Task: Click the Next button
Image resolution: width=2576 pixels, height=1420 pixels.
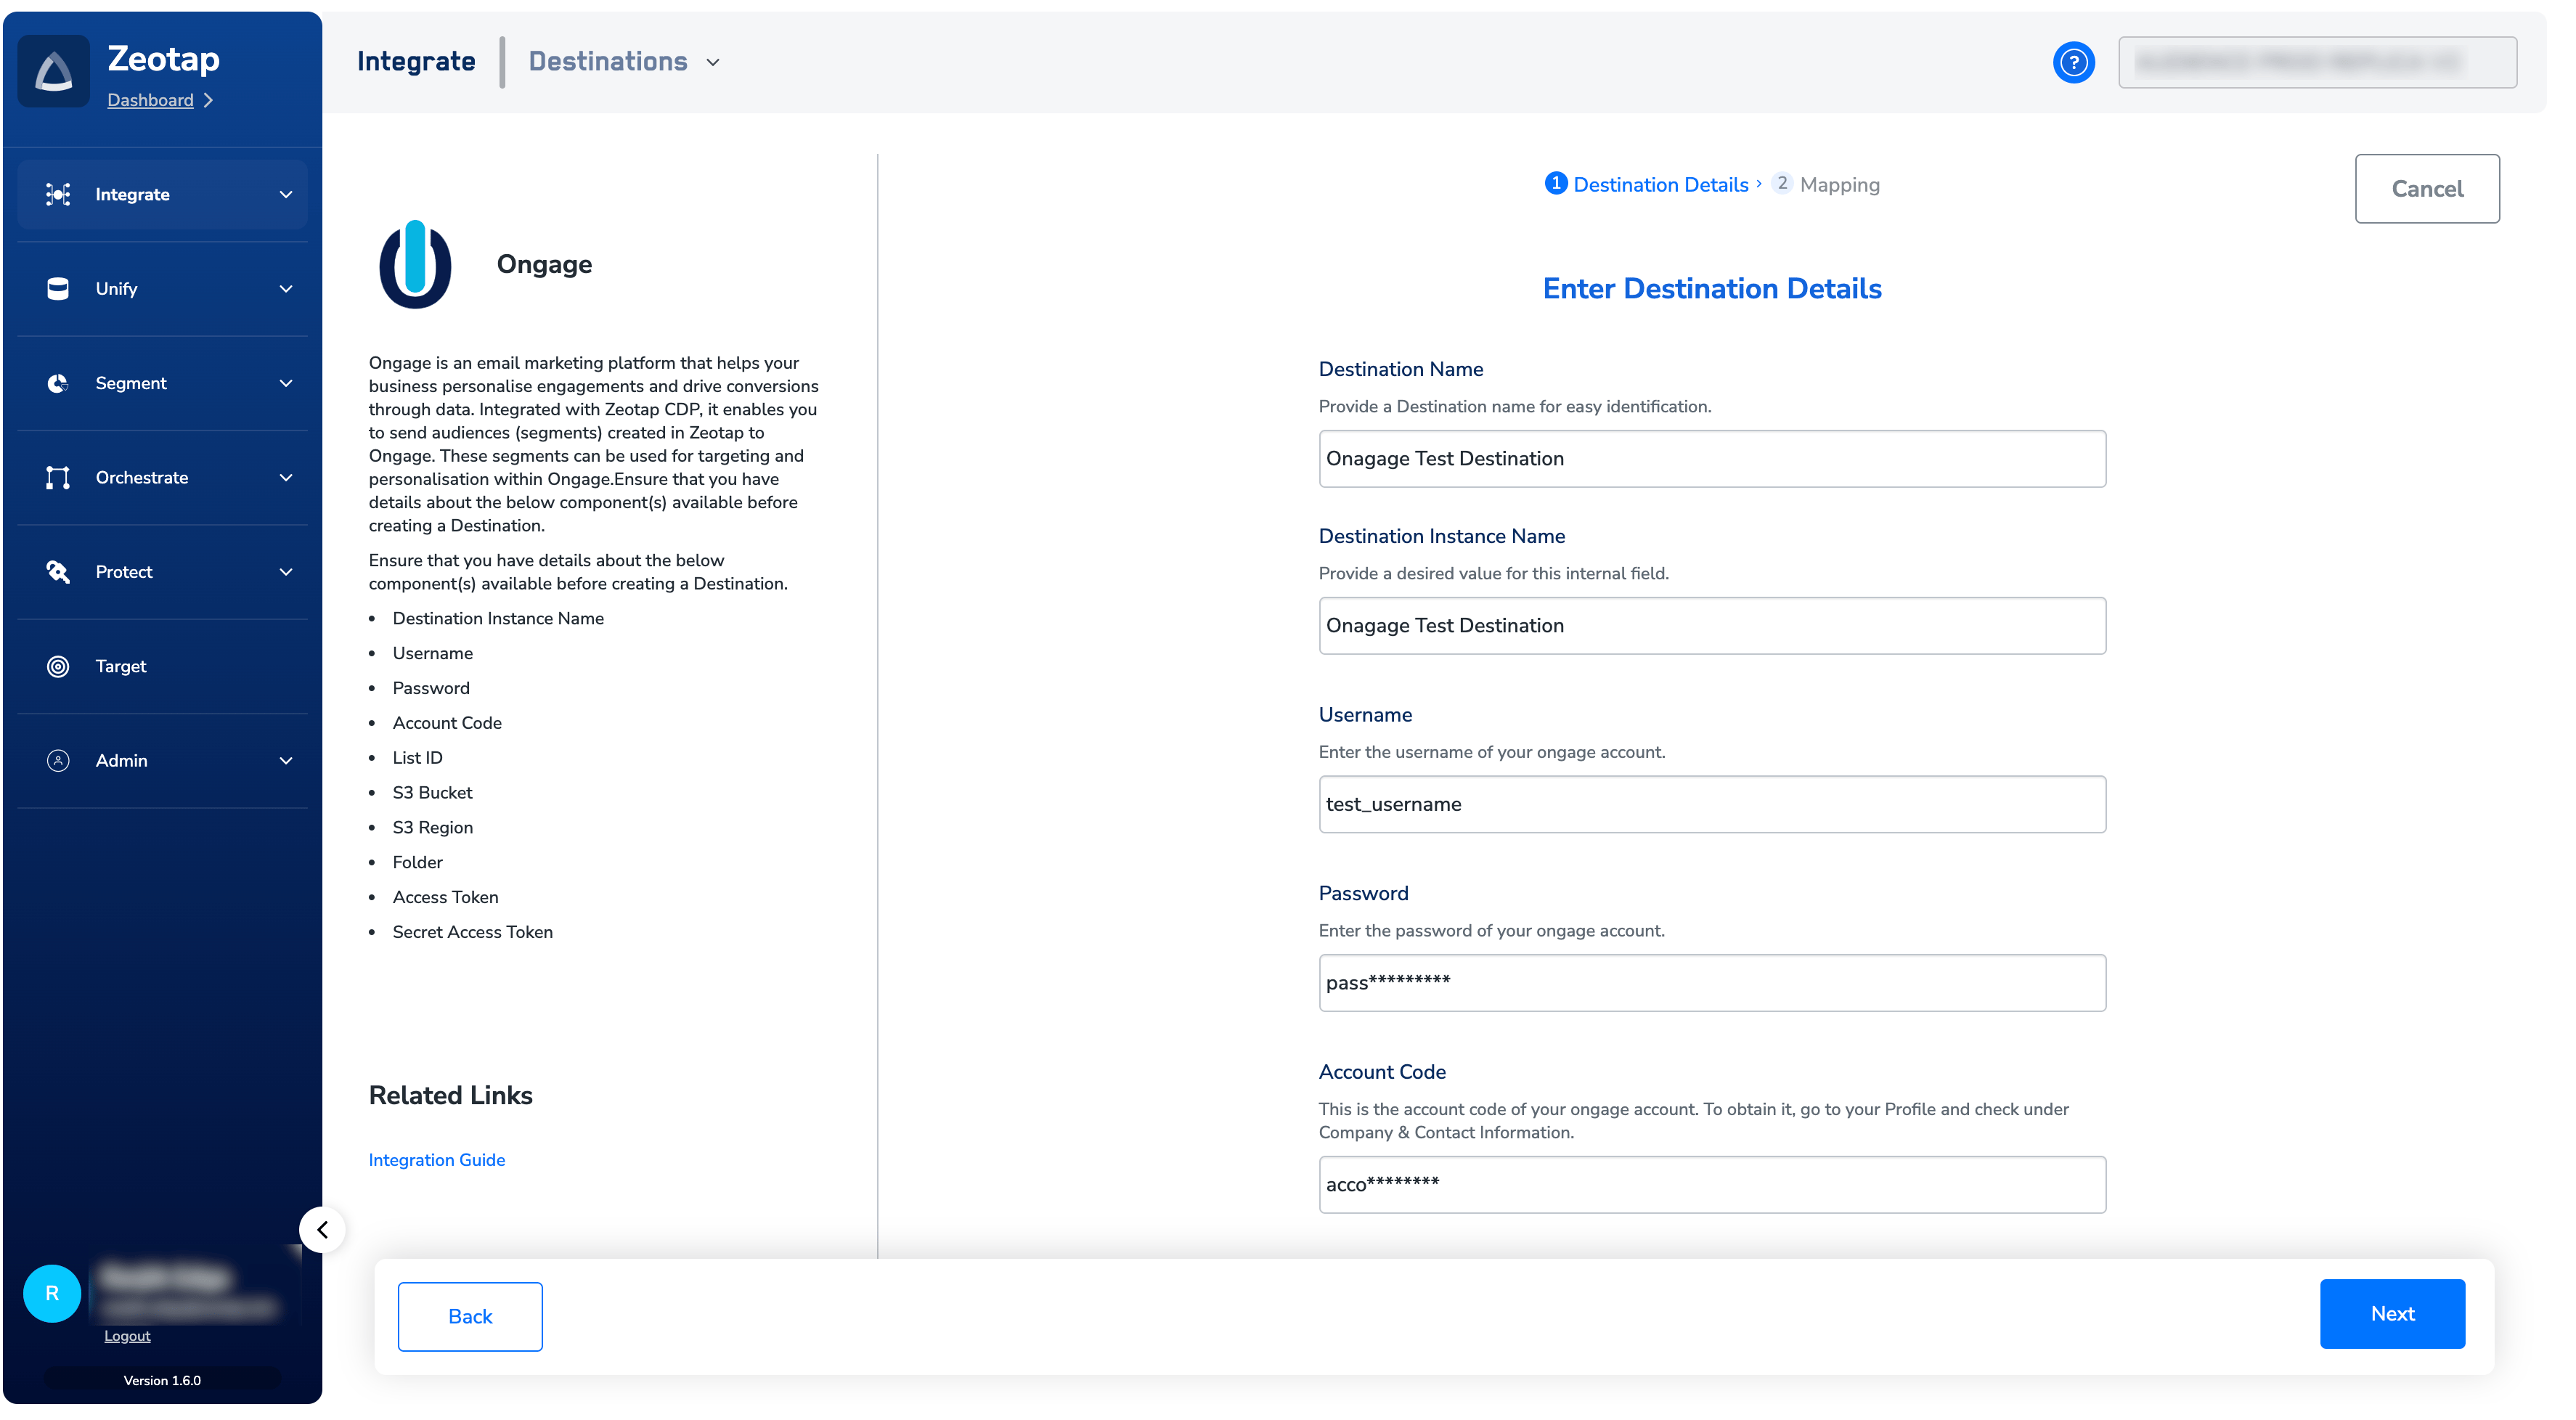Action: (2392, 1314)
